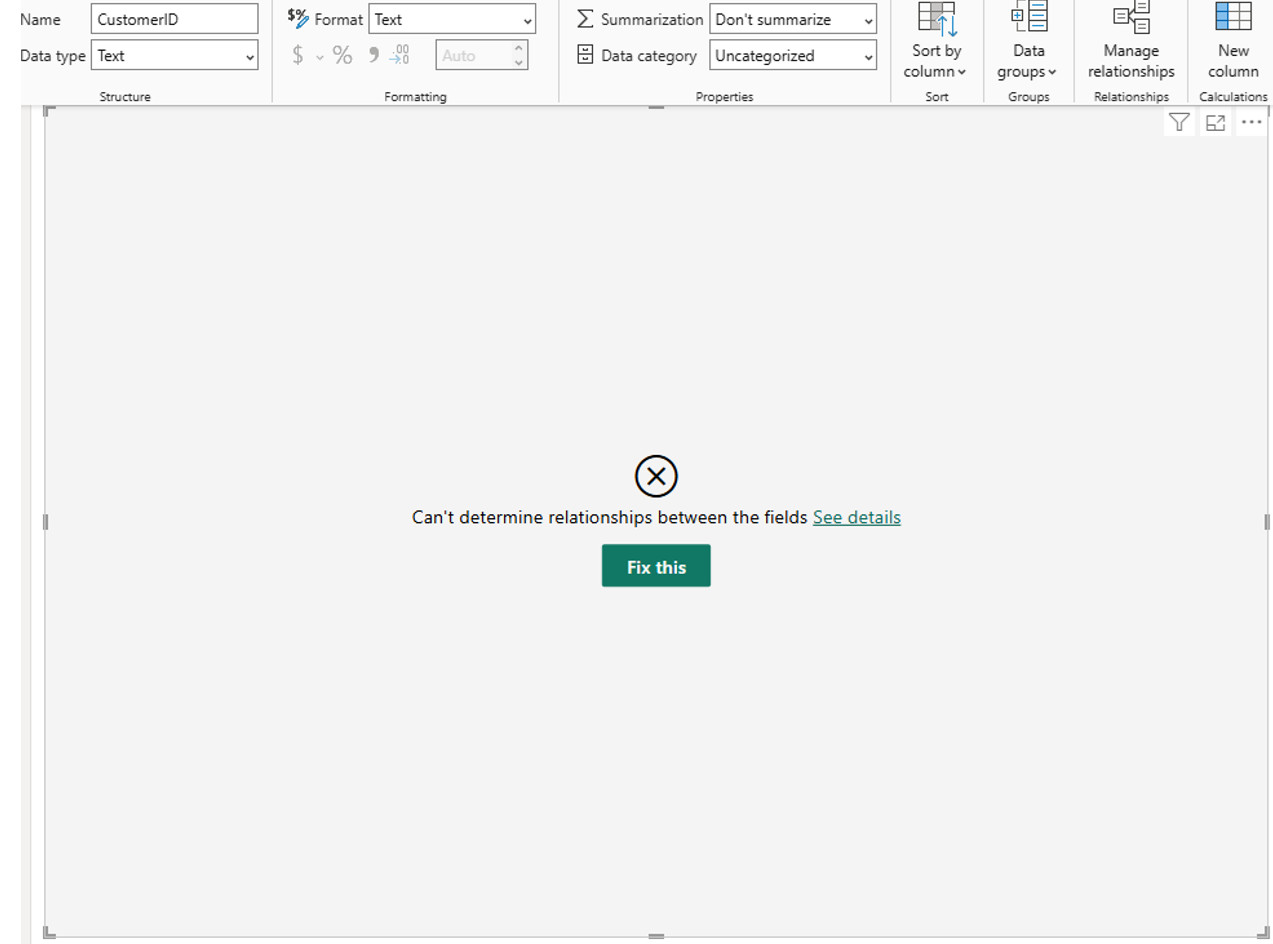Screen dimensions: 1273x944
Task: Click the decimal places formatting icon
Action: pyautogui.click(x=398, y=56)
